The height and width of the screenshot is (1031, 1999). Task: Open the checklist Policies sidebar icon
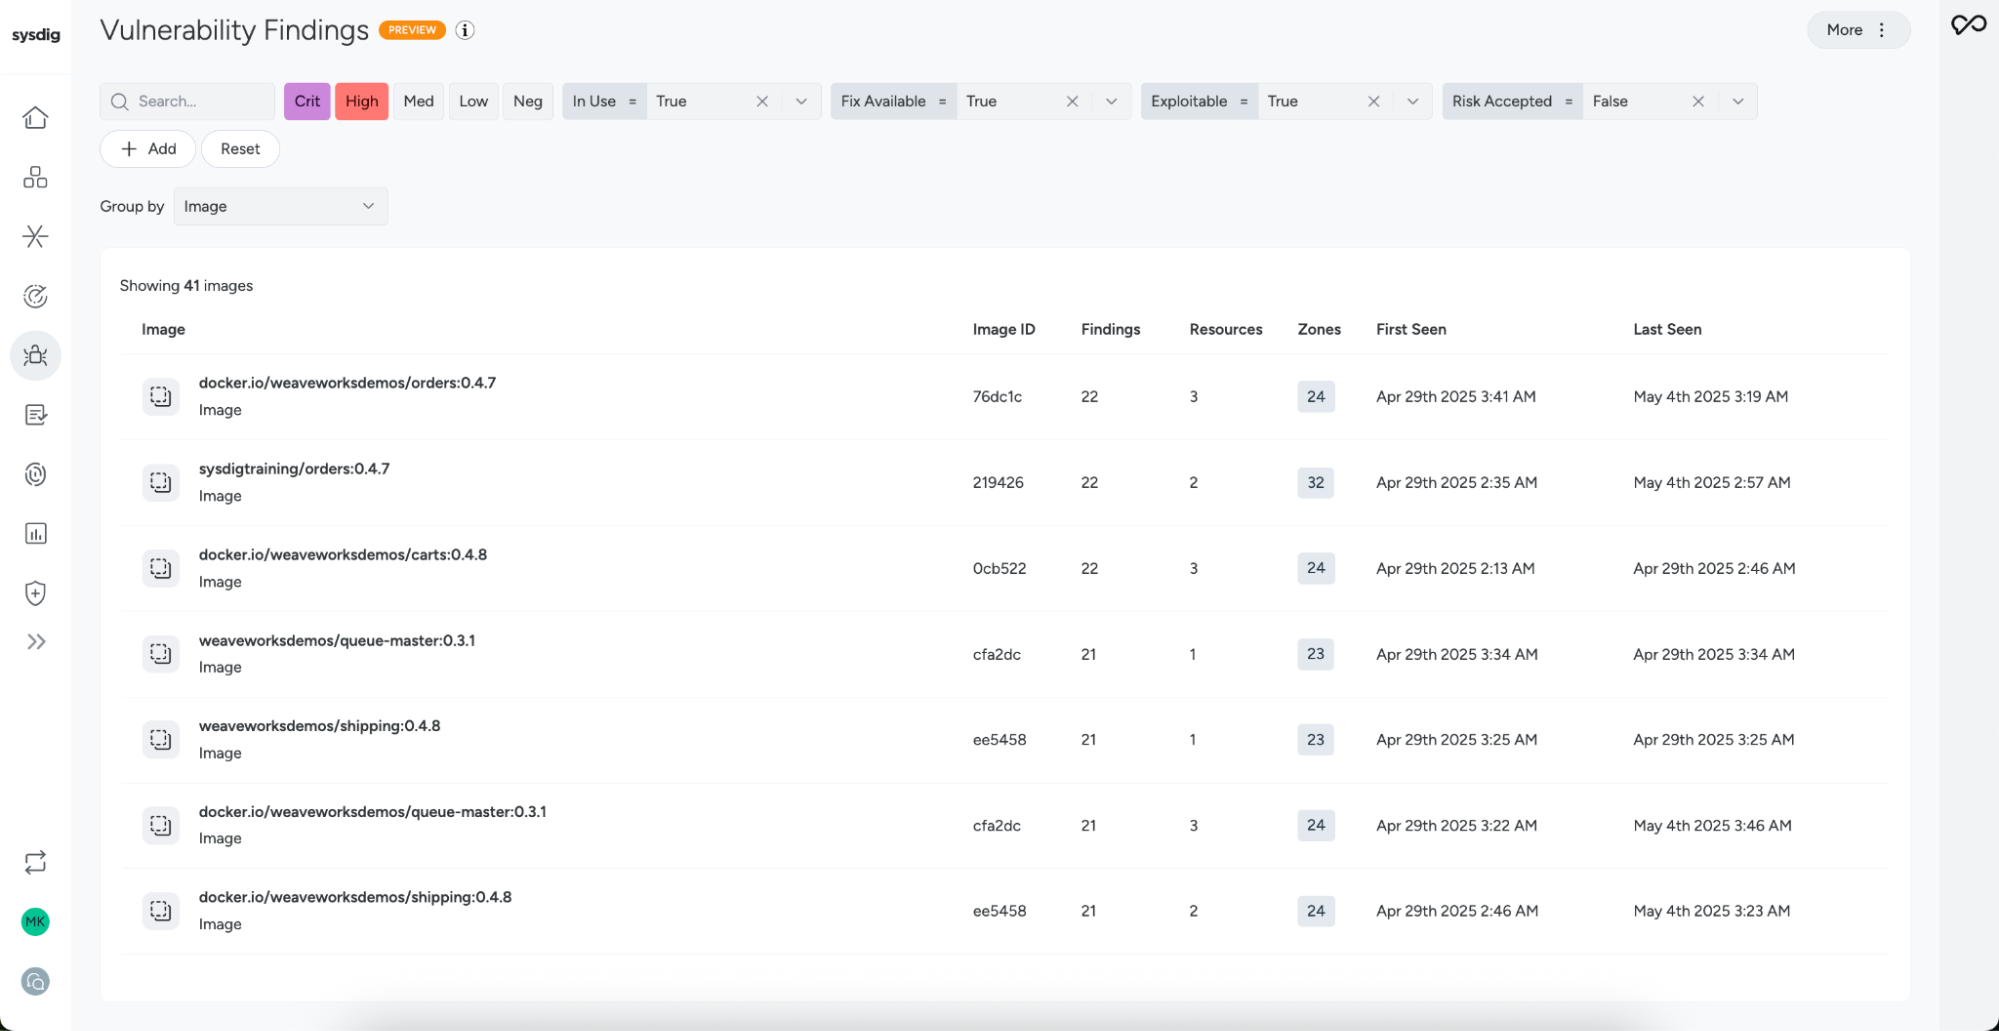click(x=36, y=415)
